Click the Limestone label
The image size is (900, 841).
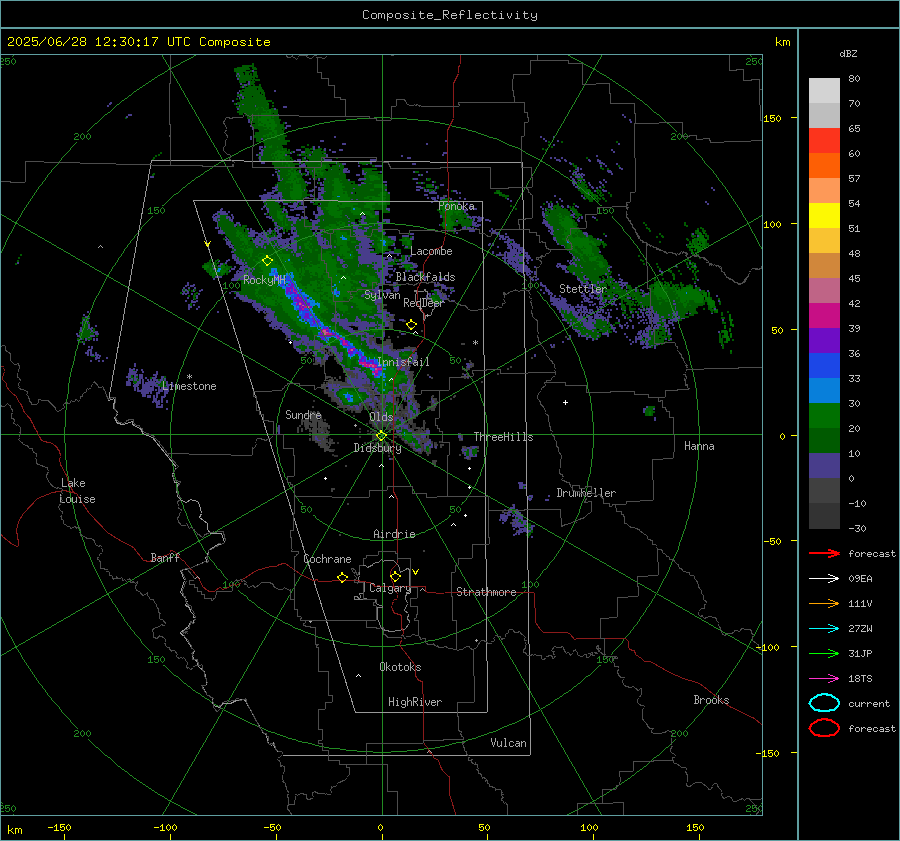click(189, 386)
